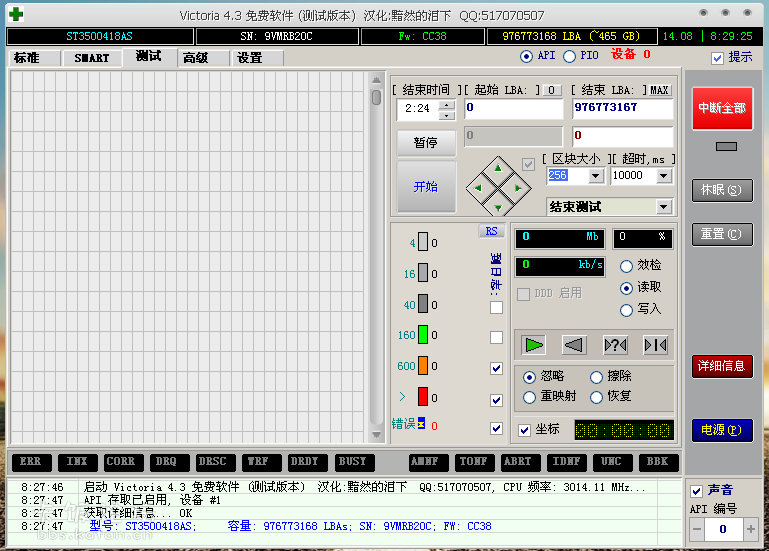769x551 pixels.
Task: Click the down arrow in the diamond navigator
Action: click(498, 208)
